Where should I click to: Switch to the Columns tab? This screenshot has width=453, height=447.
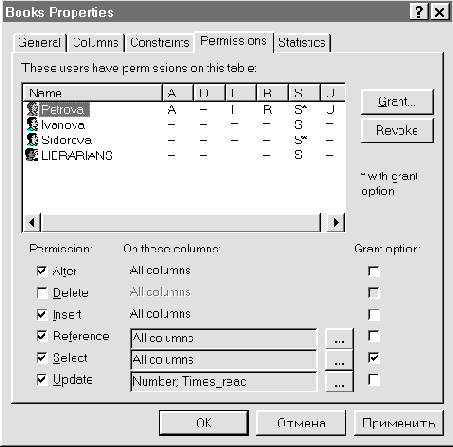(96, 43)
